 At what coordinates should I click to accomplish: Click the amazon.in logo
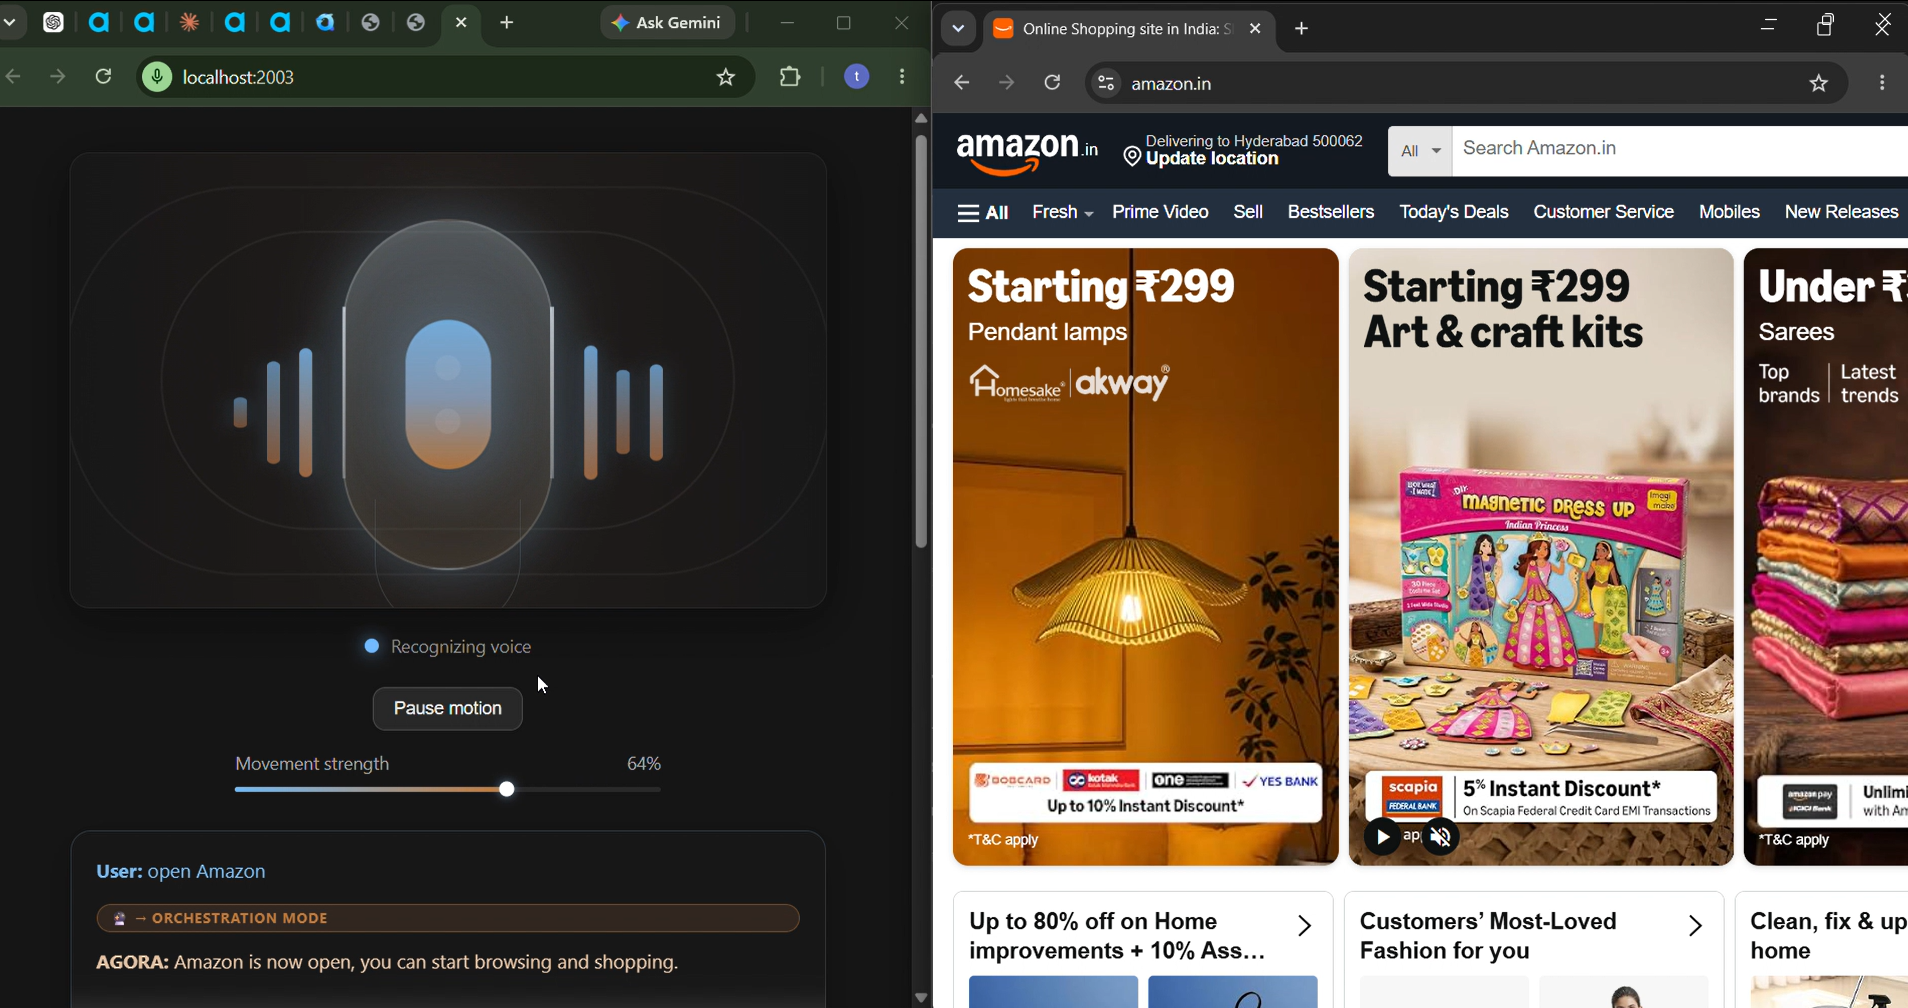[1028, 152]
